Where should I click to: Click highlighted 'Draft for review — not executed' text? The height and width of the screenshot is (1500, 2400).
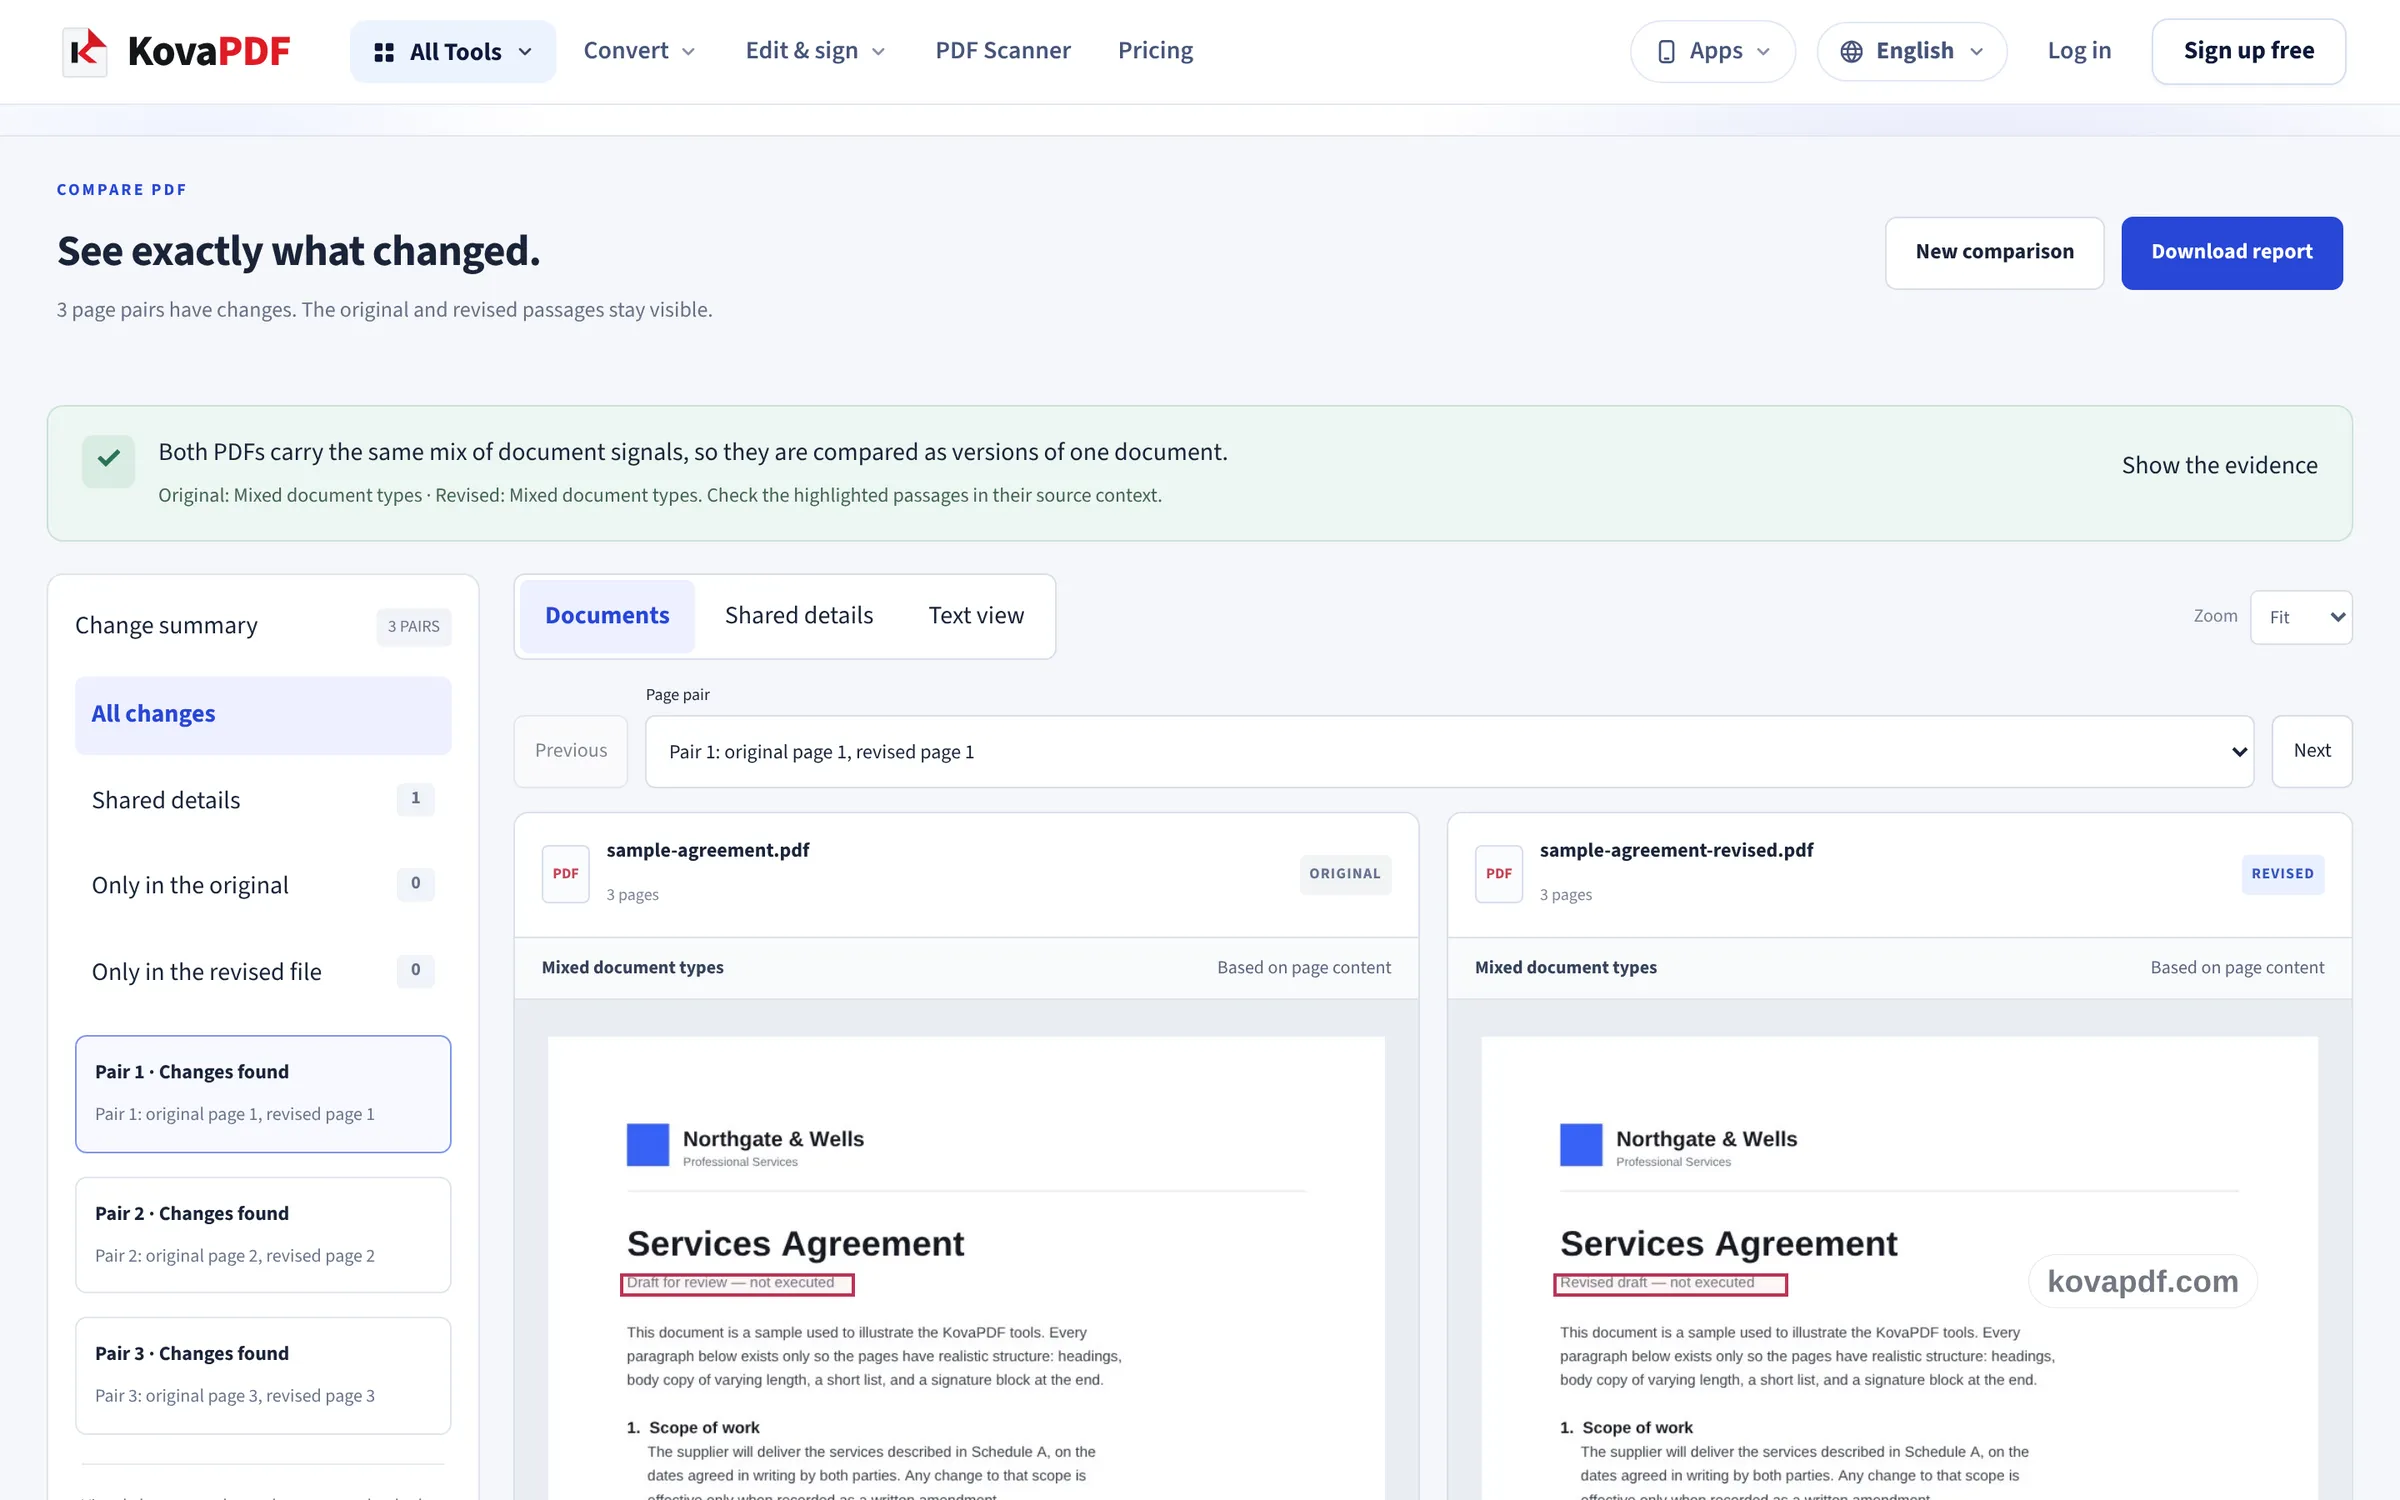(x=737, y=1284)
